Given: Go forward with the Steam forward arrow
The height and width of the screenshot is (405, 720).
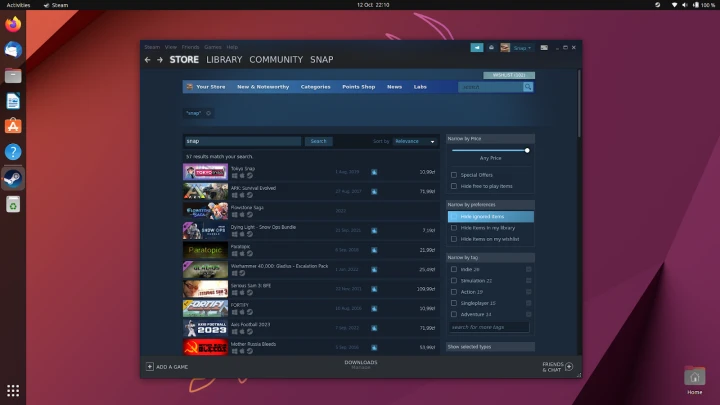Looking at the screenshot, I should click(x=160, y=60).
